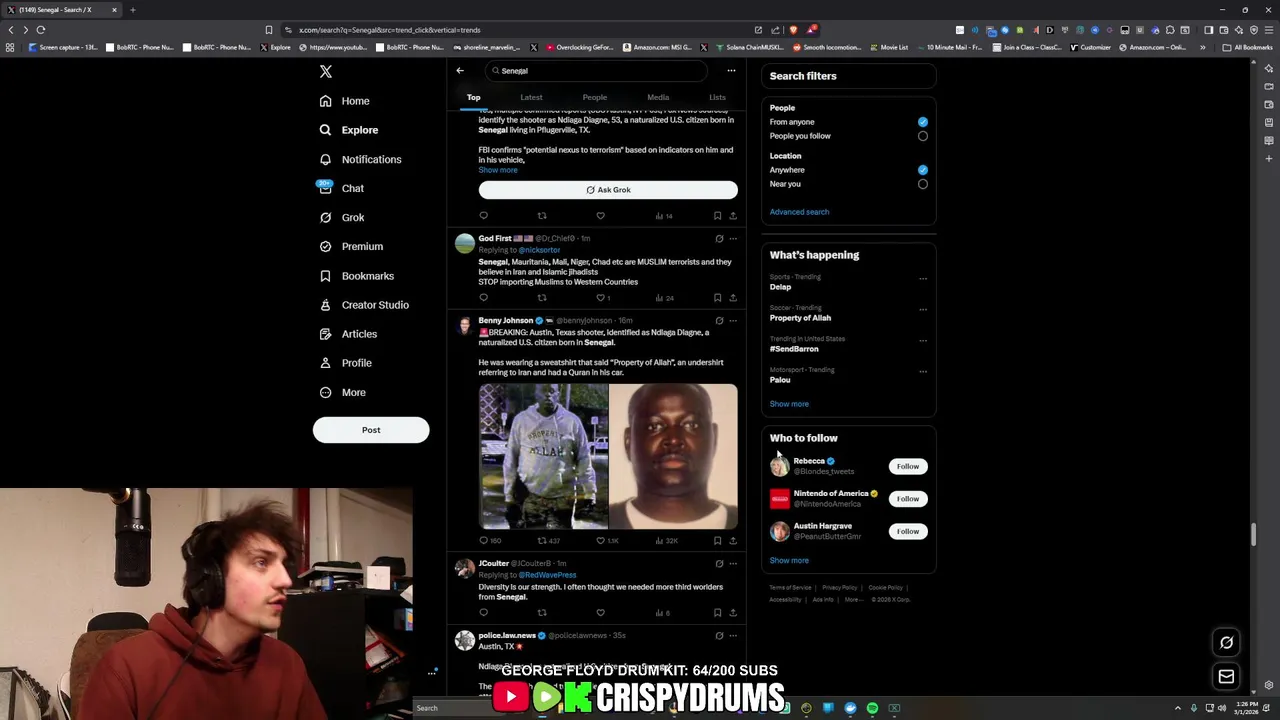Select Near you location radio option
This screenshot has height=720, width=1280.
[923, 184]
